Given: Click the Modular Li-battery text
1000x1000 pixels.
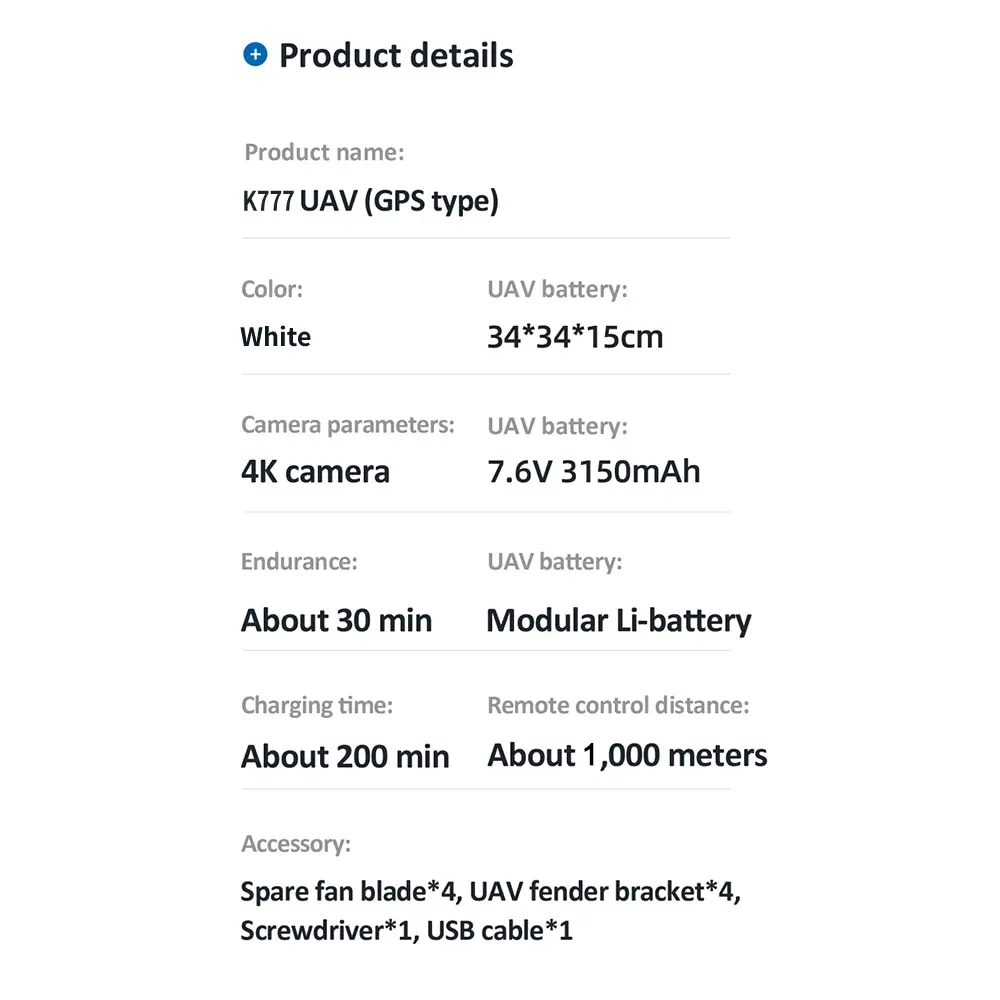Looking at the screenshot, I should [619, 621].
